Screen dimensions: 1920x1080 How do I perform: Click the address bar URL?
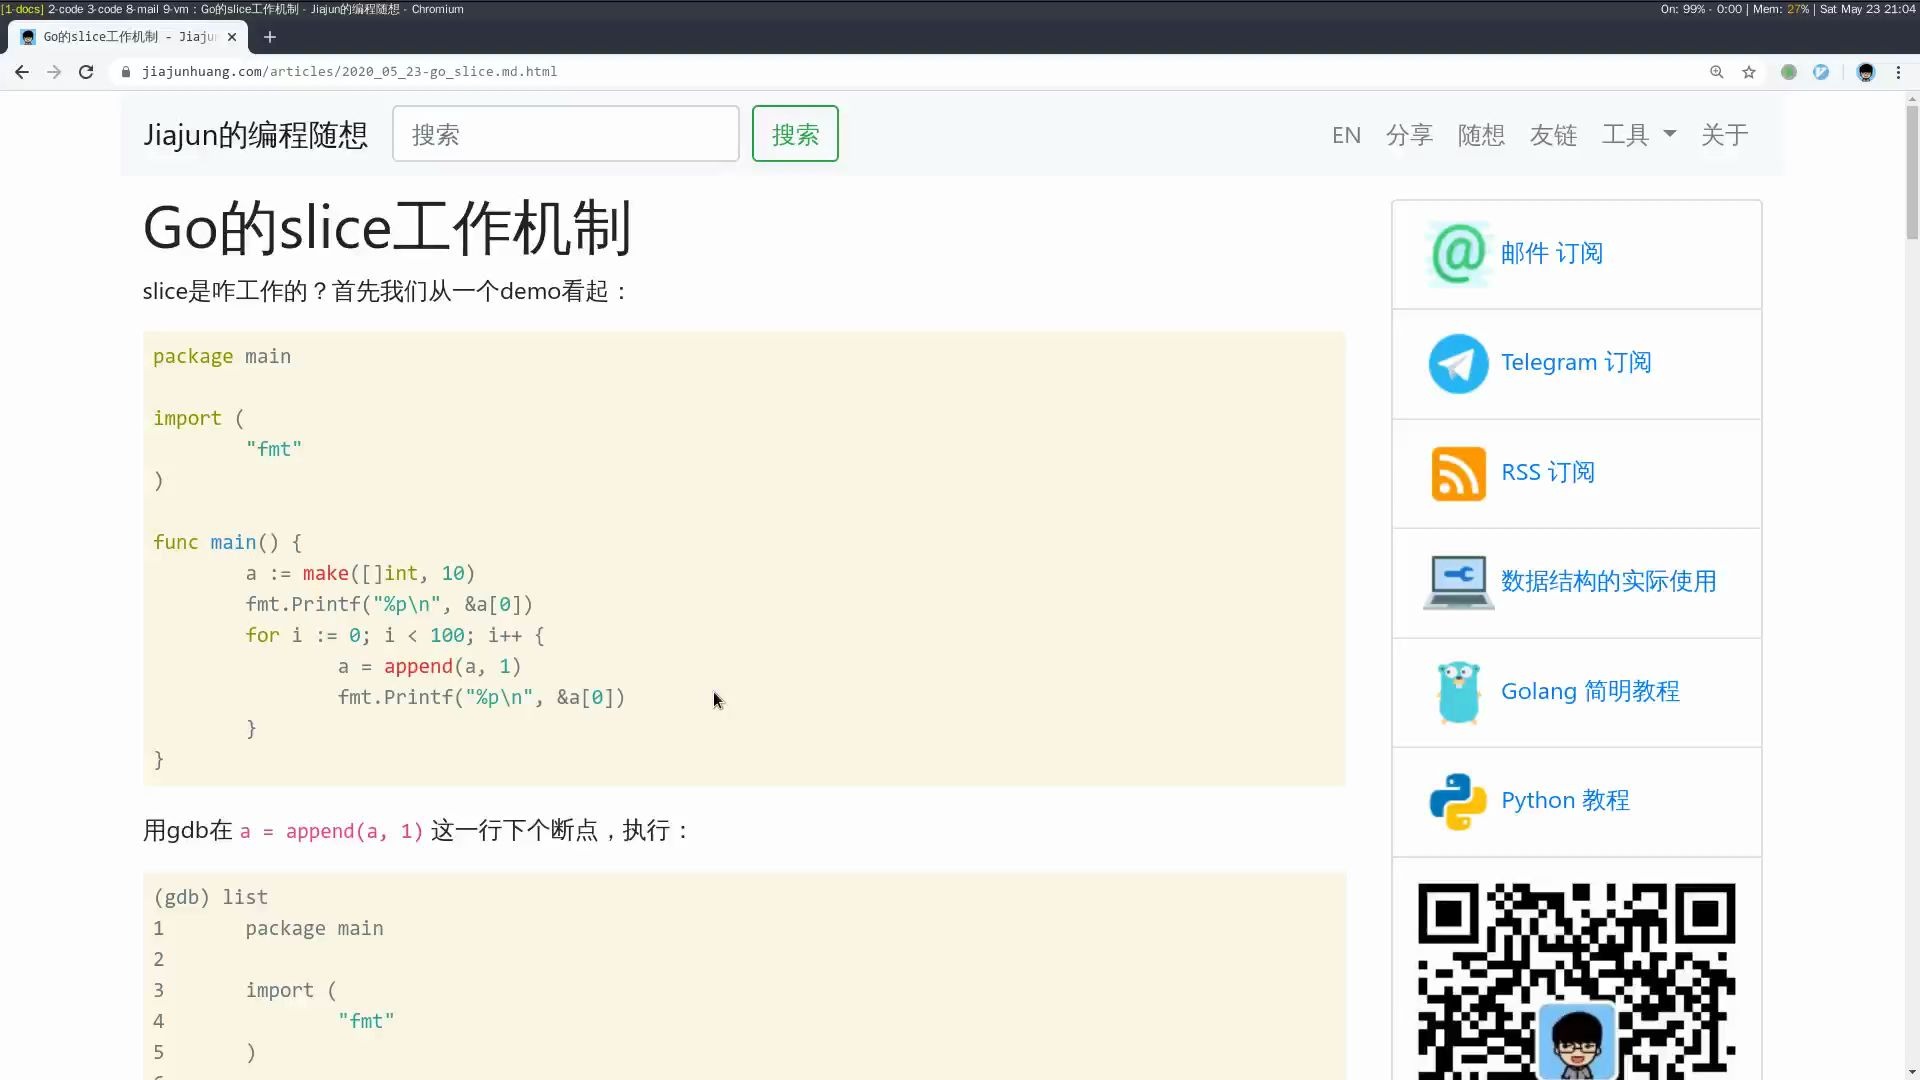tap(350, 72)
